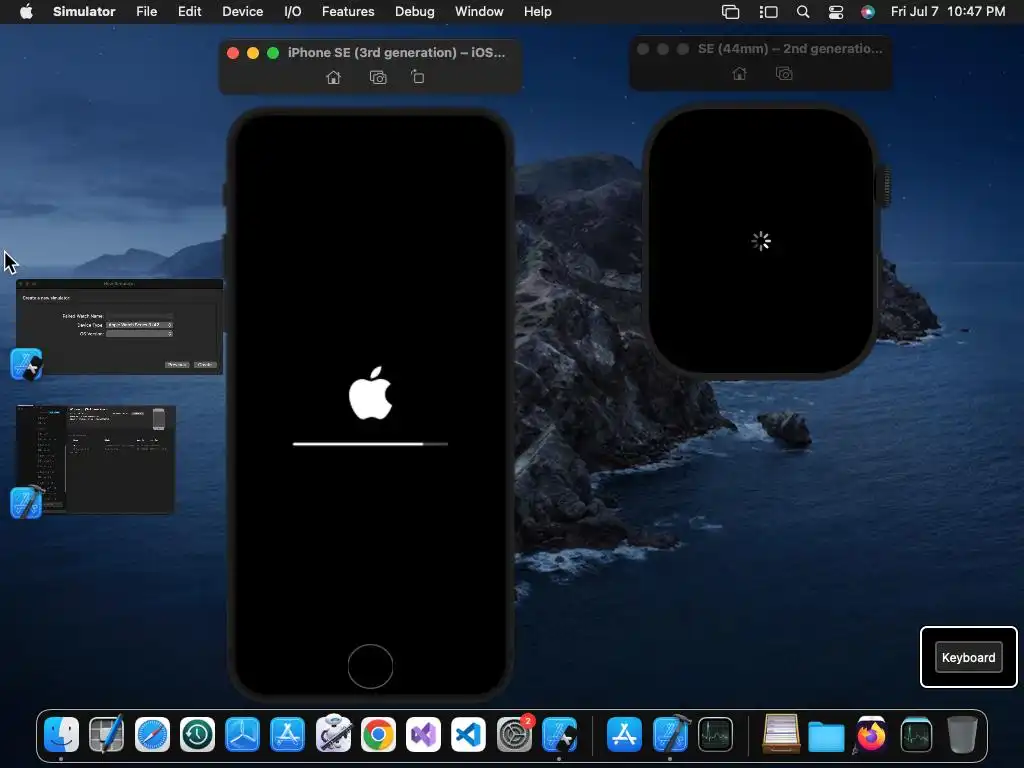The image size is (1024, 768).
Task: Open Finder from the Dock
Action: coord(61,735)
